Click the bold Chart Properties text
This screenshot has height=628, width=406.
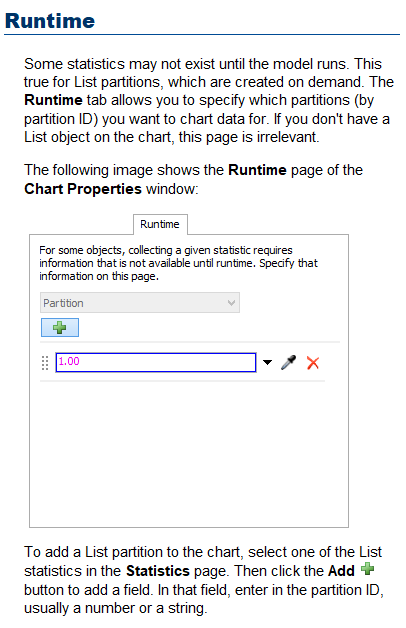(83, 189)
